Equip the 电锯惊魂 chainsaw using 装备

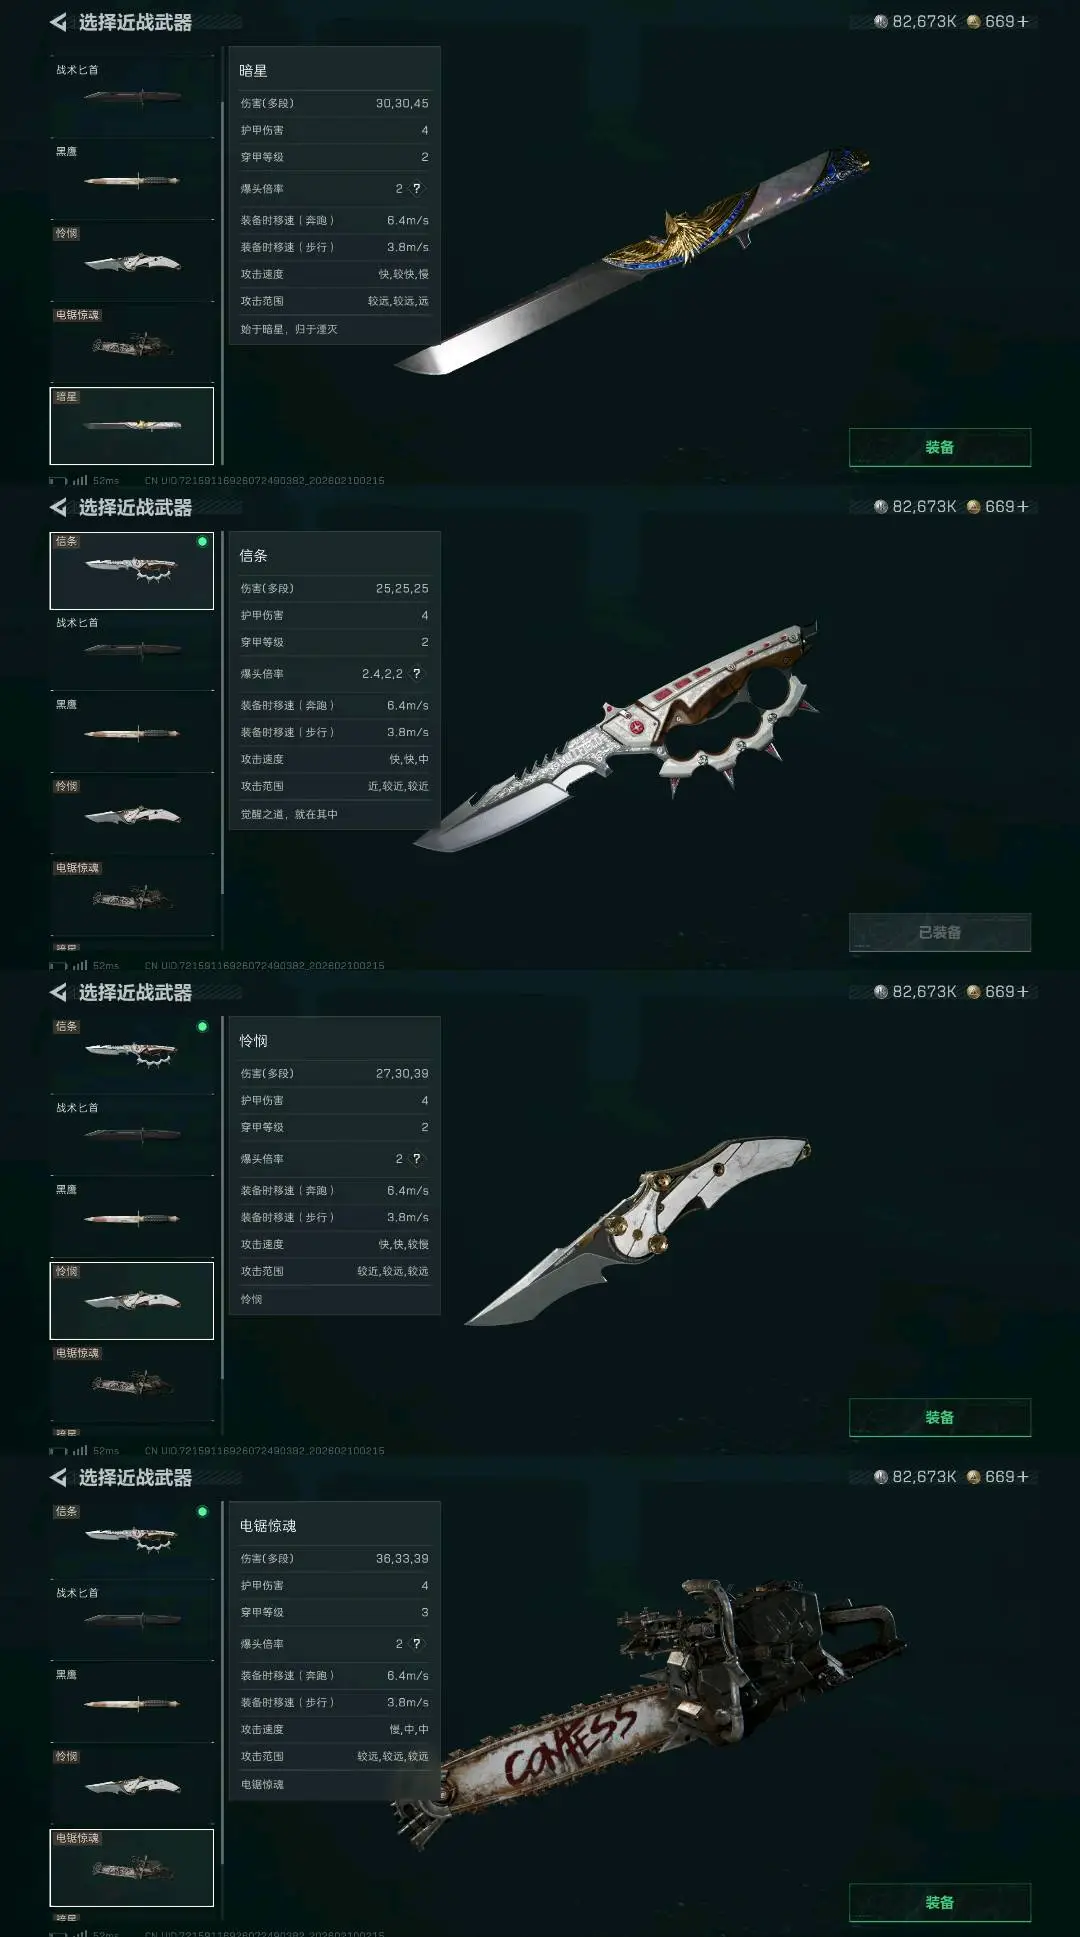[940, 1902]
